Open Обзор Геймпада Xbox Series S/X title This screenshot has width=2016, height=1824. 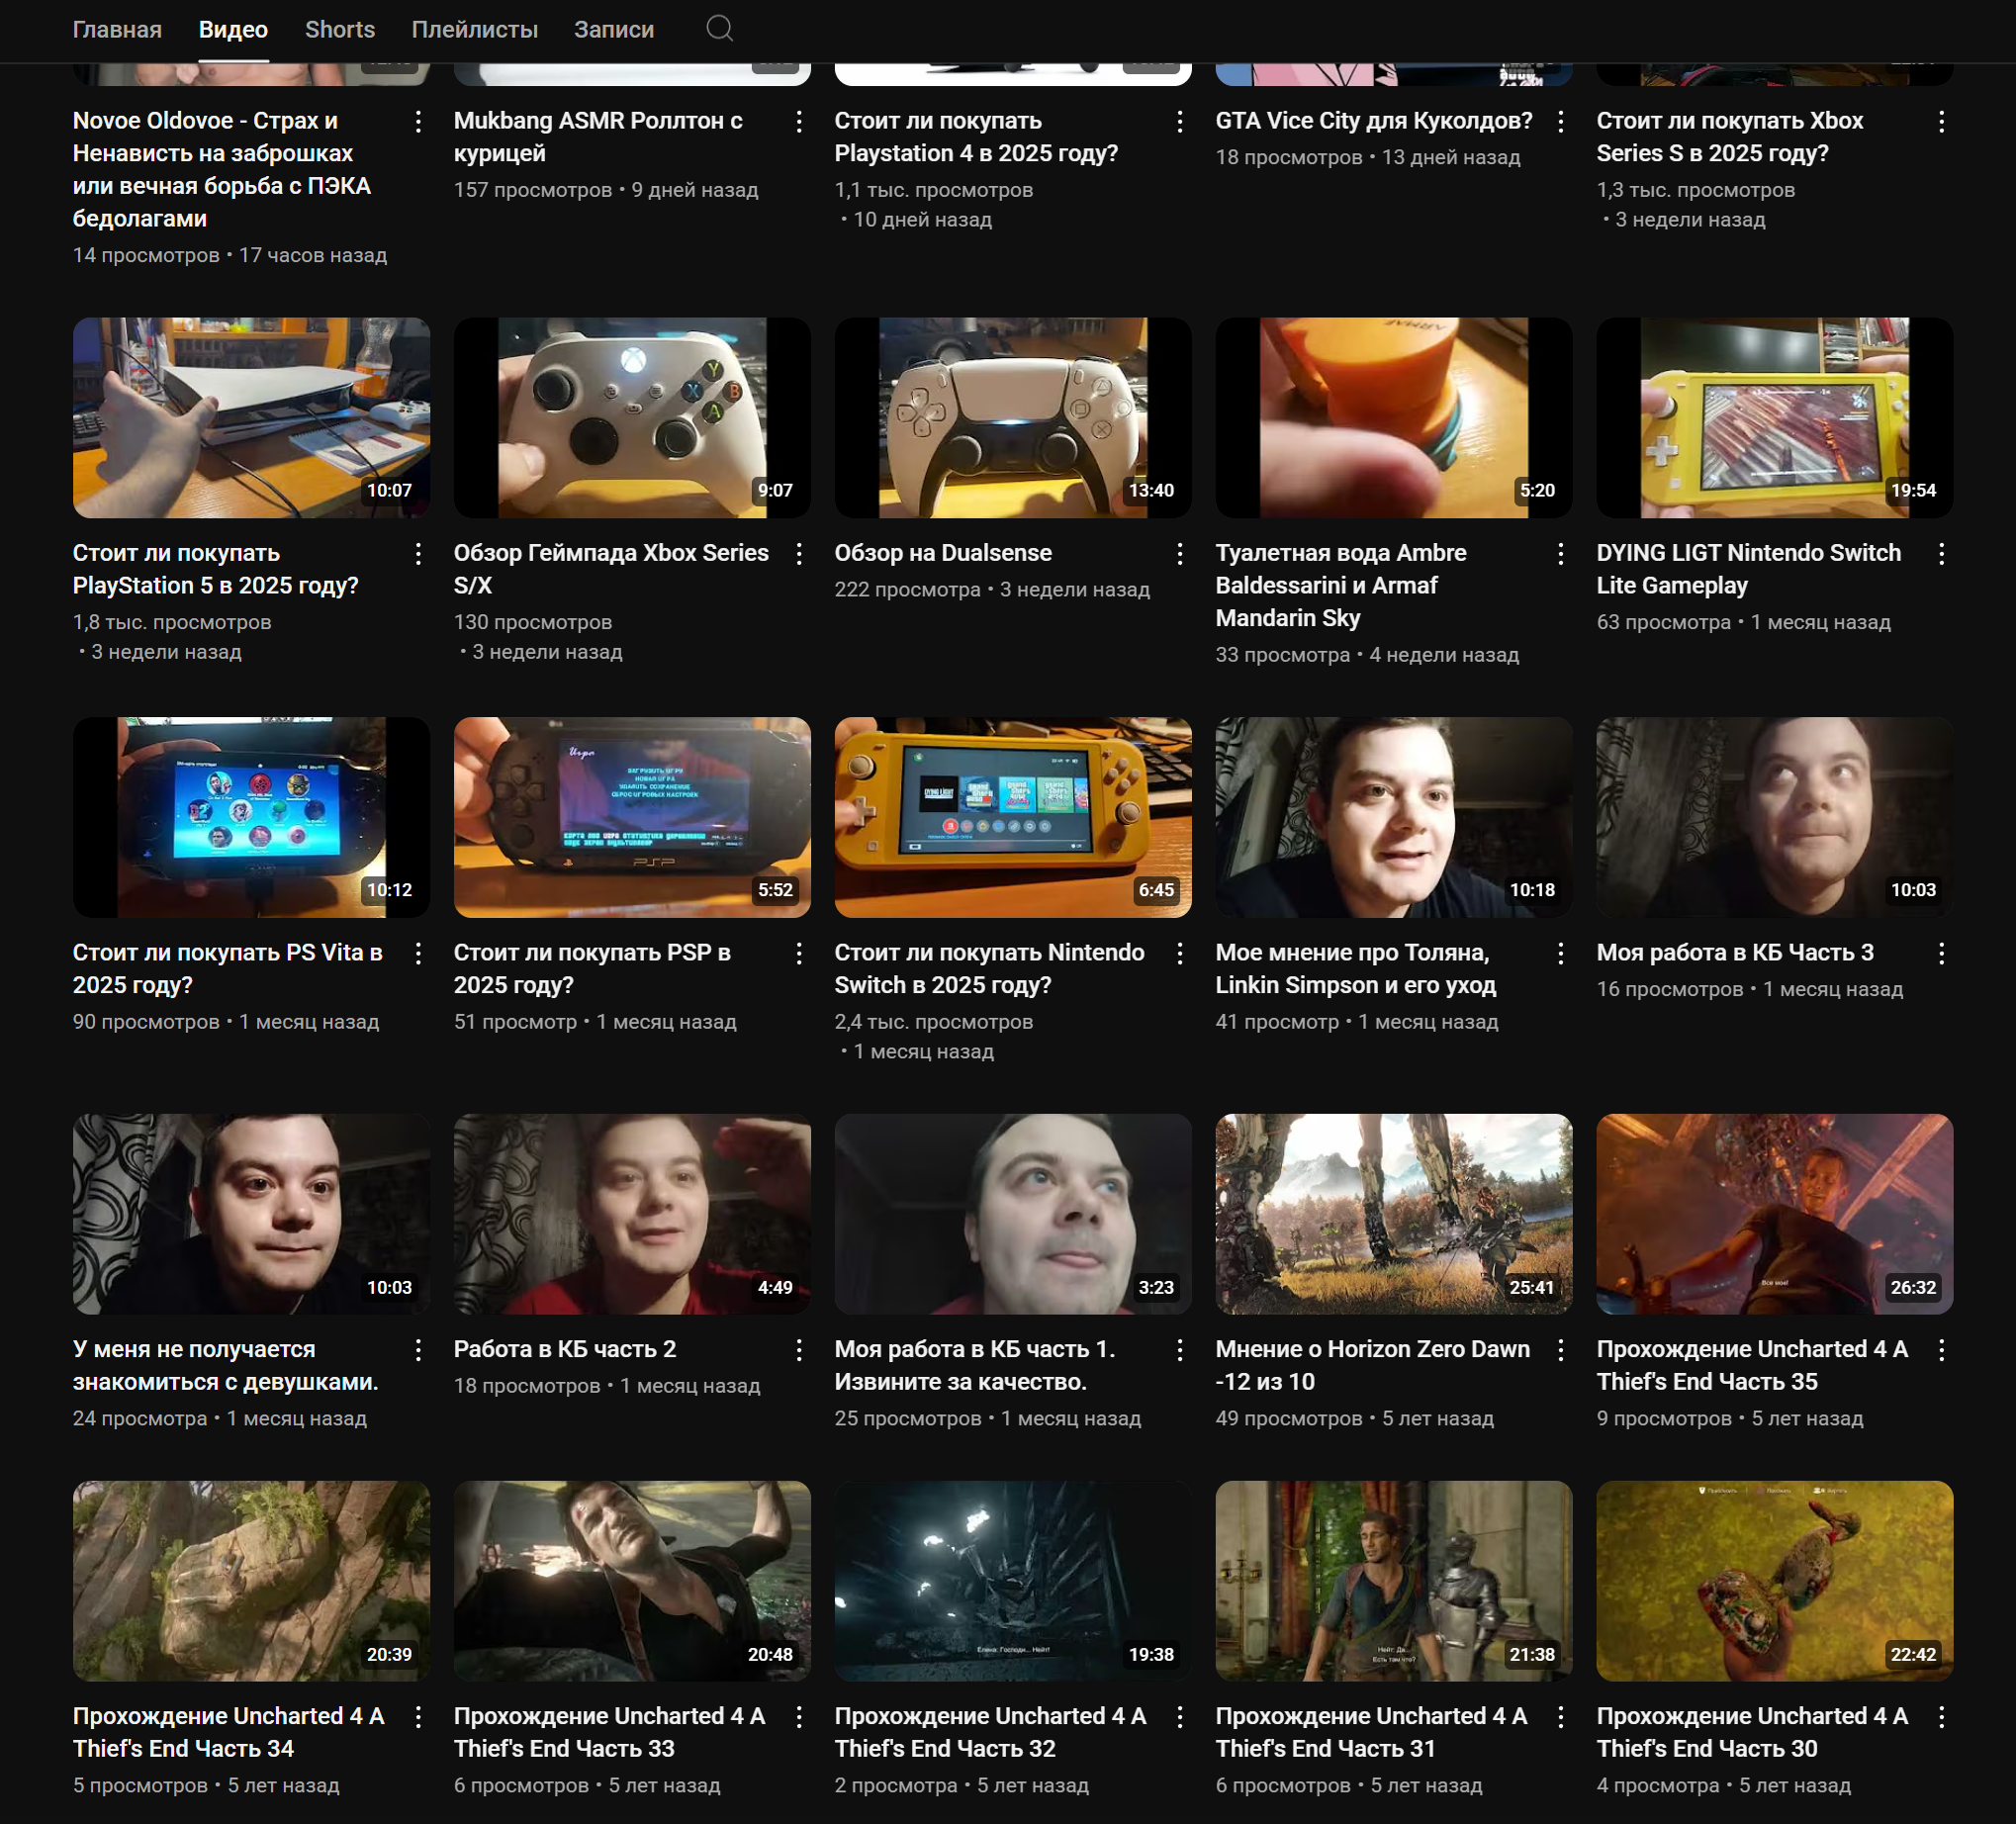pyautogui.click(x=610, y=569)
